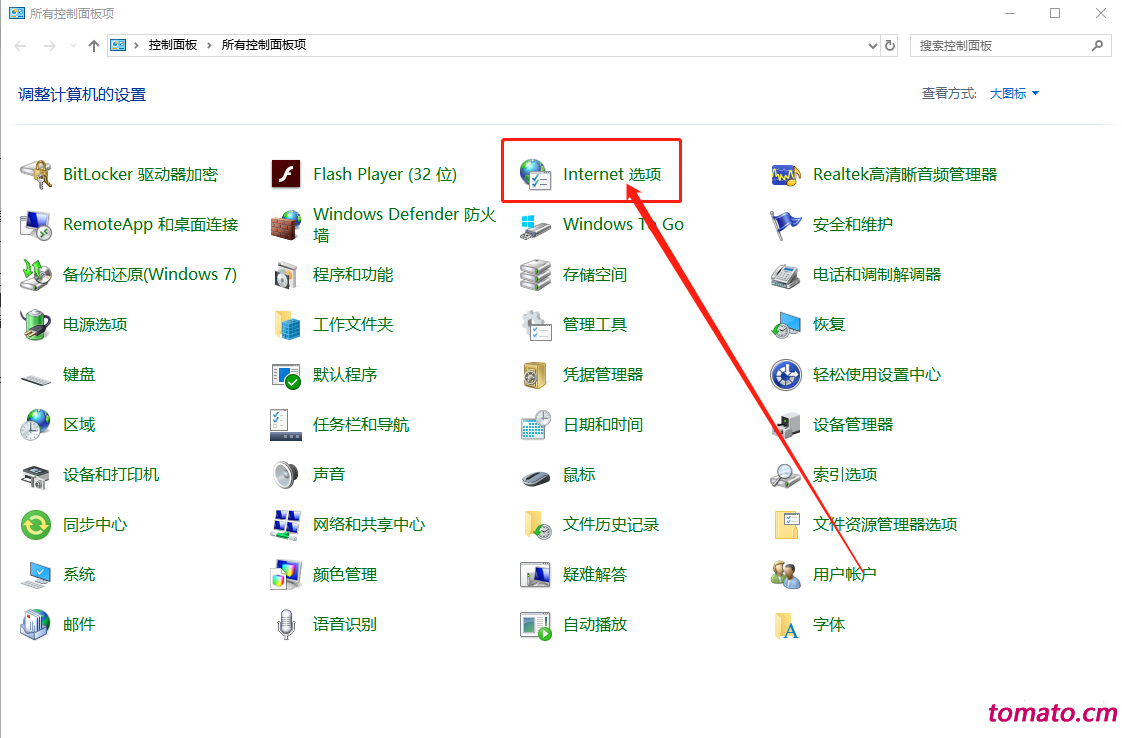
Task: Refresh the control panel view
Action: coord(890,46)
